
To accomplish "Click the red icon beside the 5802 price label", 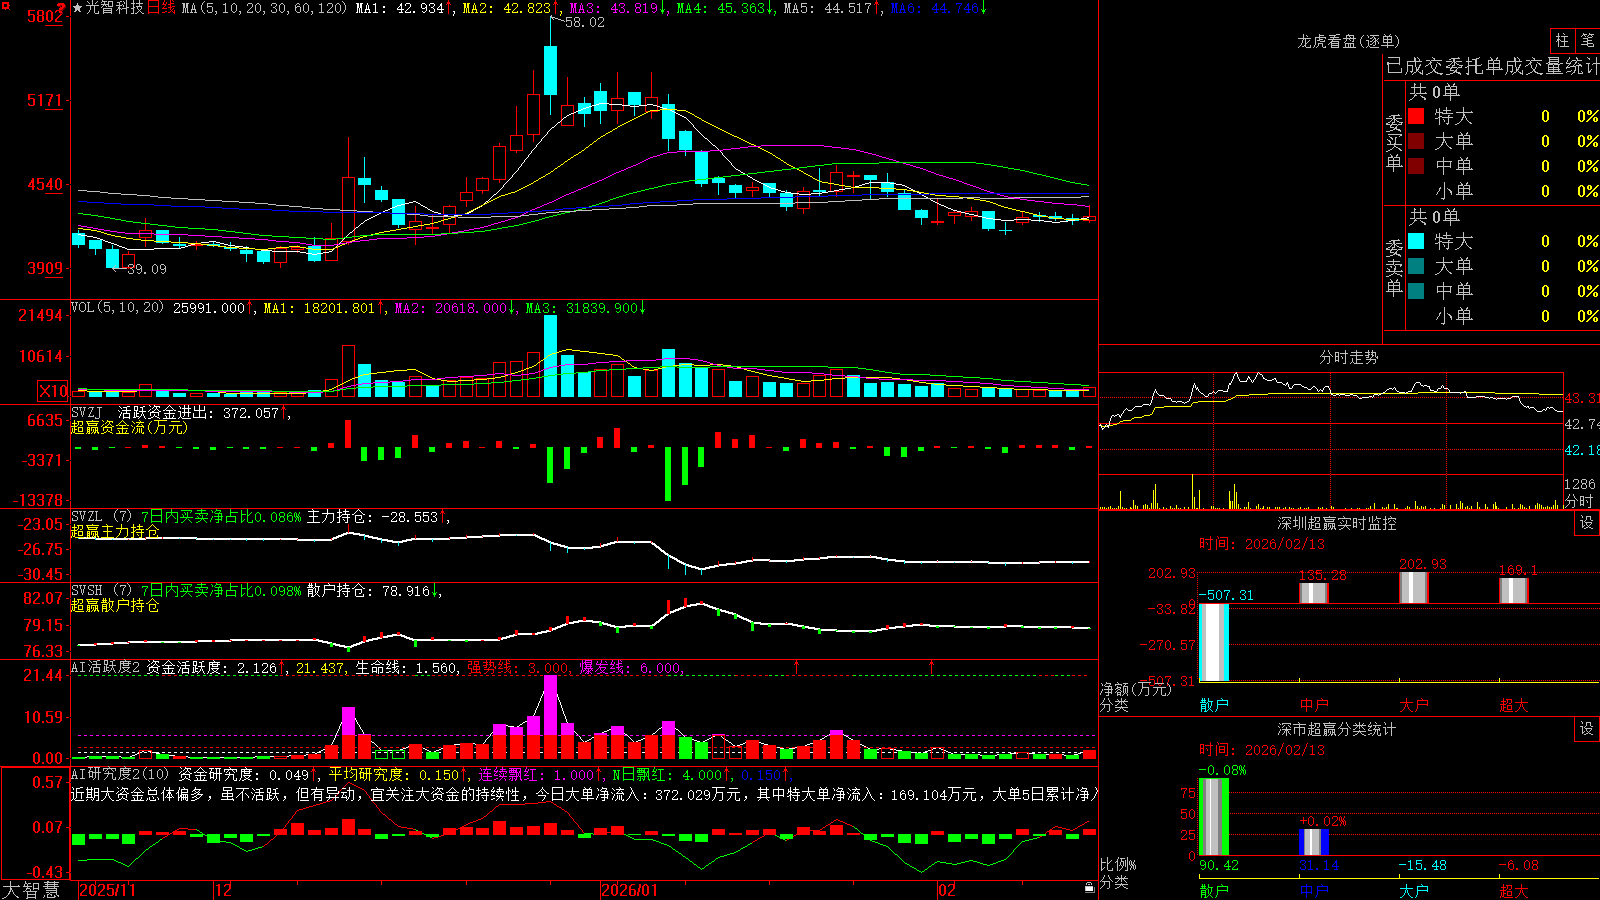I will click(61, 8).
